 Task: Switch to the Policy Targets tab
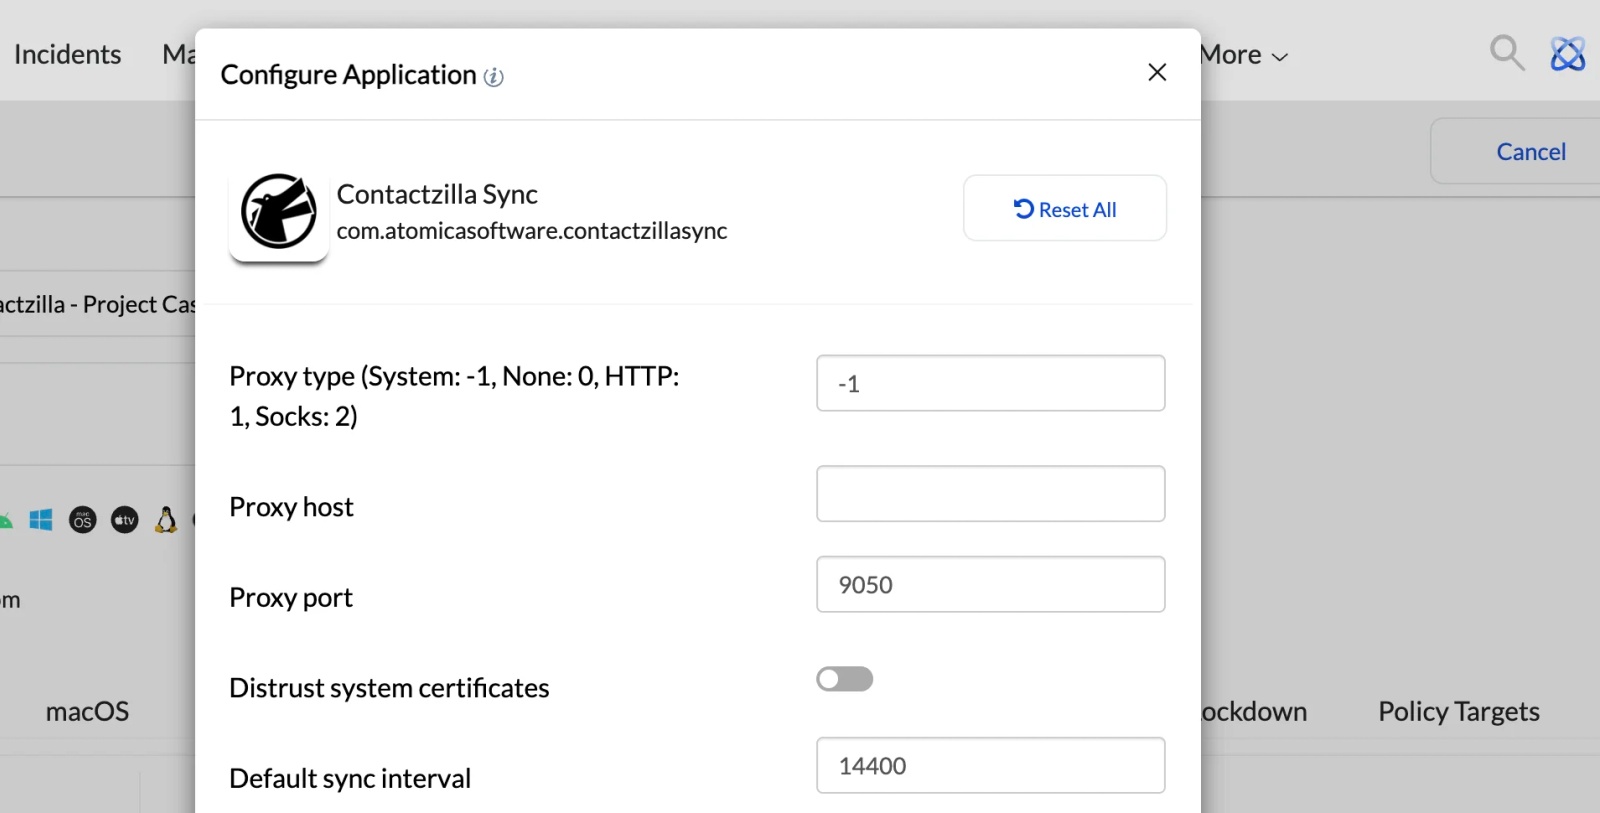tap(1458, 711)
